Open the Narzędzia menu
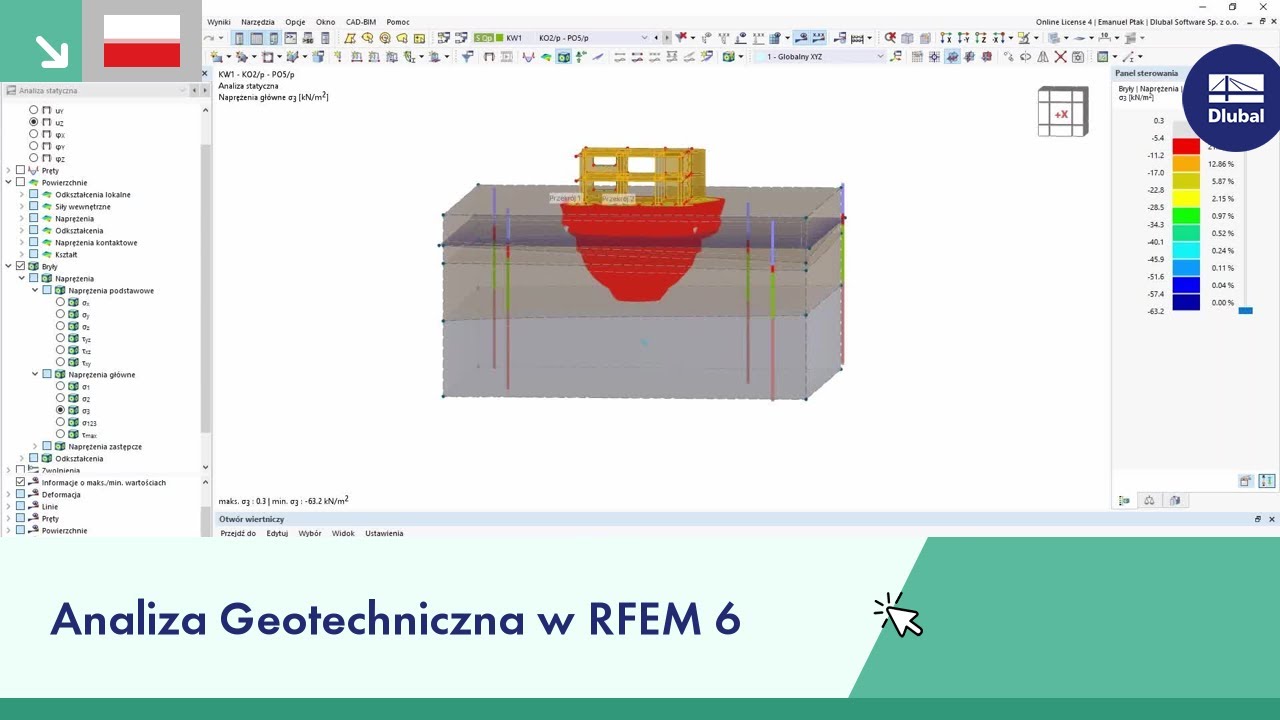 click(257, 22)
